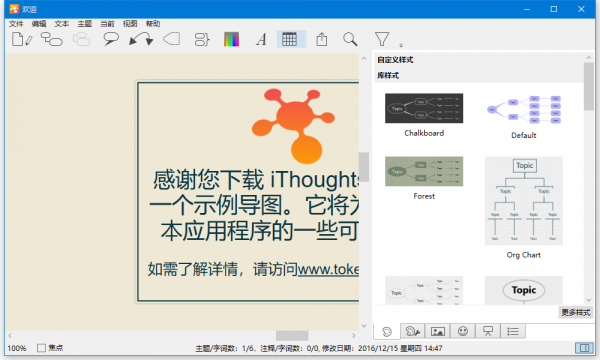Click the iThoughts orange splat logo
Viewport: 600px width, 360px height.
[293, 126]
